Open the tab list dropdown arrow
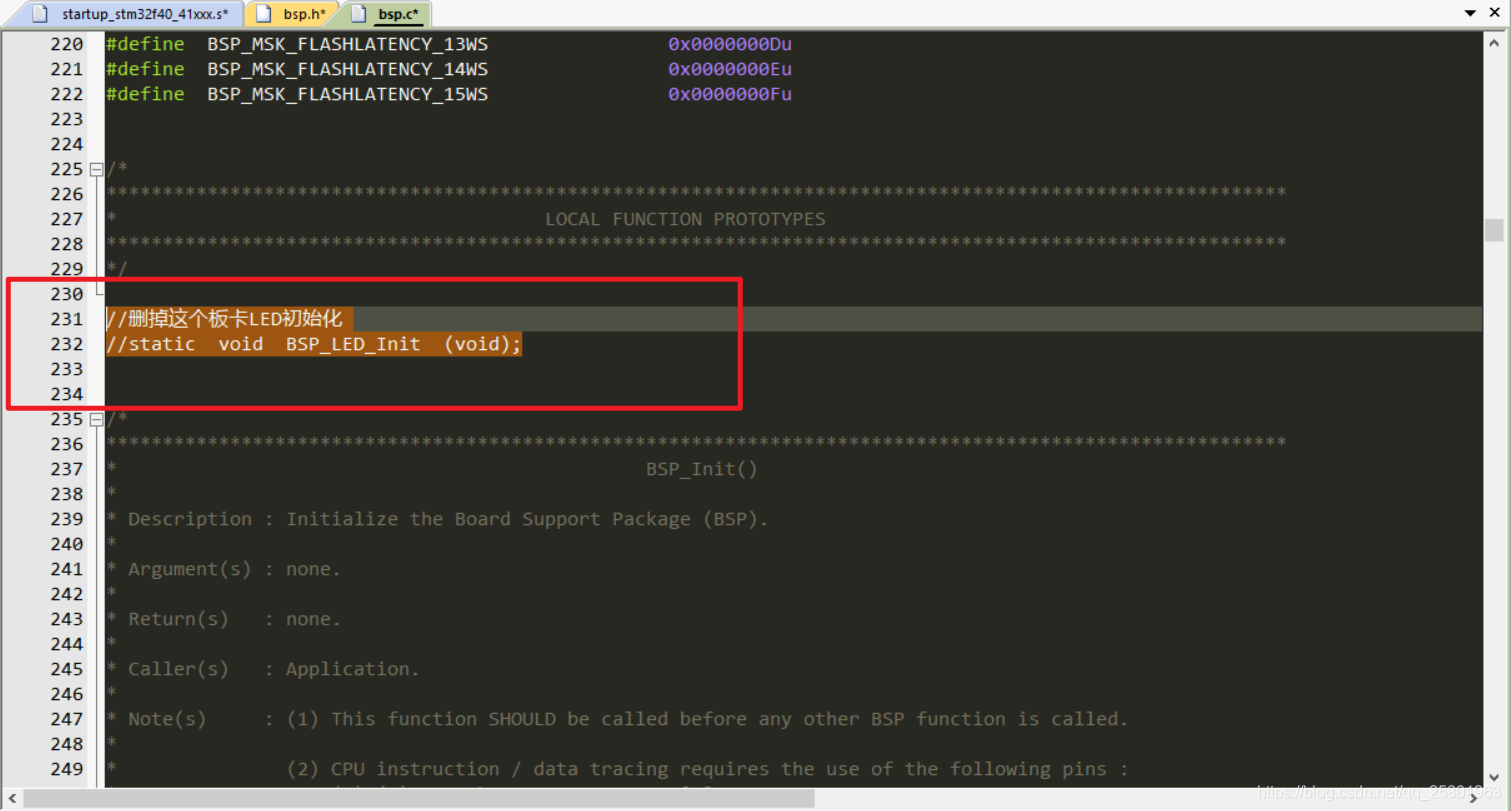Image resolution: width=1511 pixels, height=811 pixels. [x=1470, y=13]
